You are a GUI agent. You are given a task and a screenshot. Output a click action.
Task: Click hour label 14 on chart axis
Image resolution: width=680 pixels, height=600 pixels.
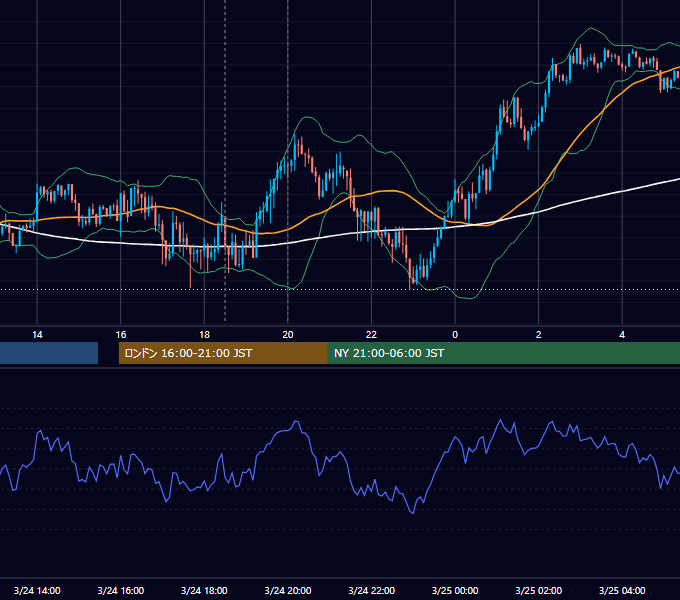[37, 335]
